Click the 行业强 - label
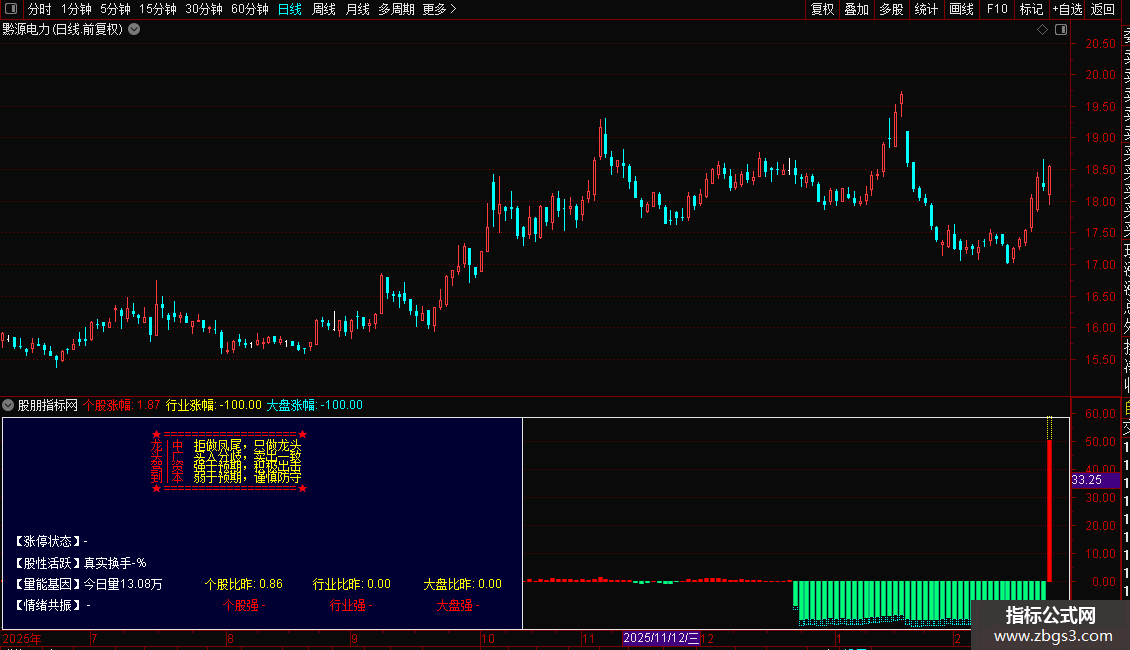1130x650 pixels. 351,605
